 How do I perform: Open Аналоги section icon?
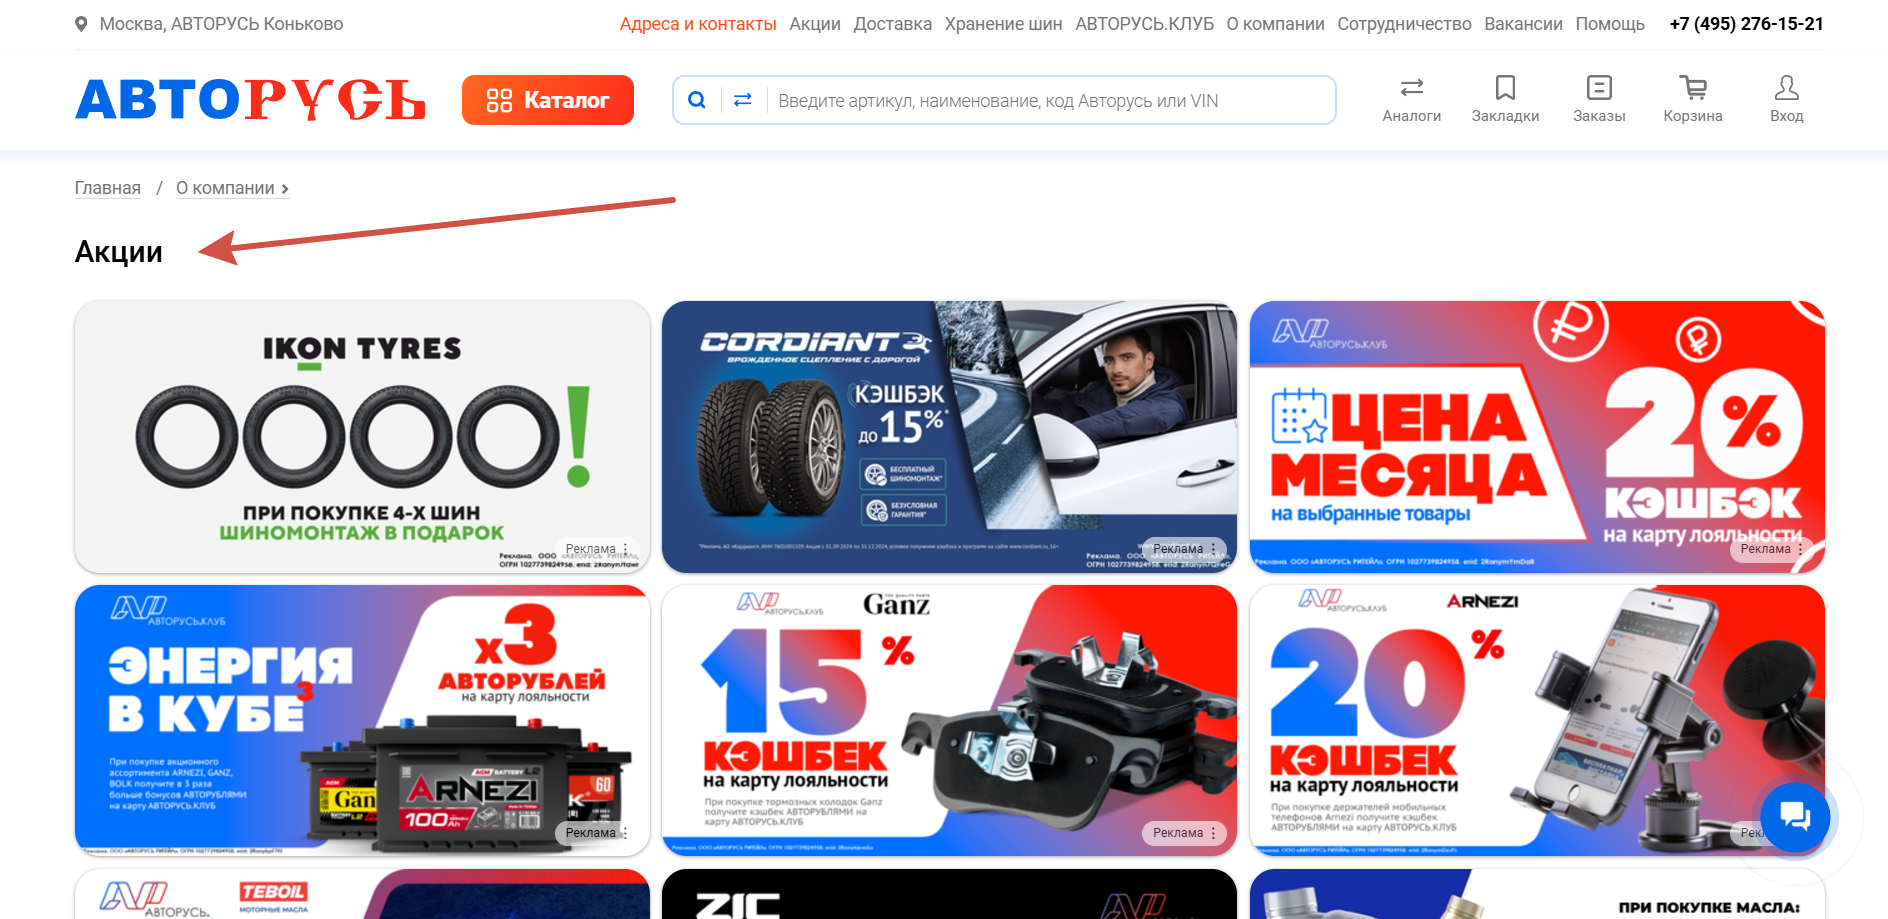1412,88
